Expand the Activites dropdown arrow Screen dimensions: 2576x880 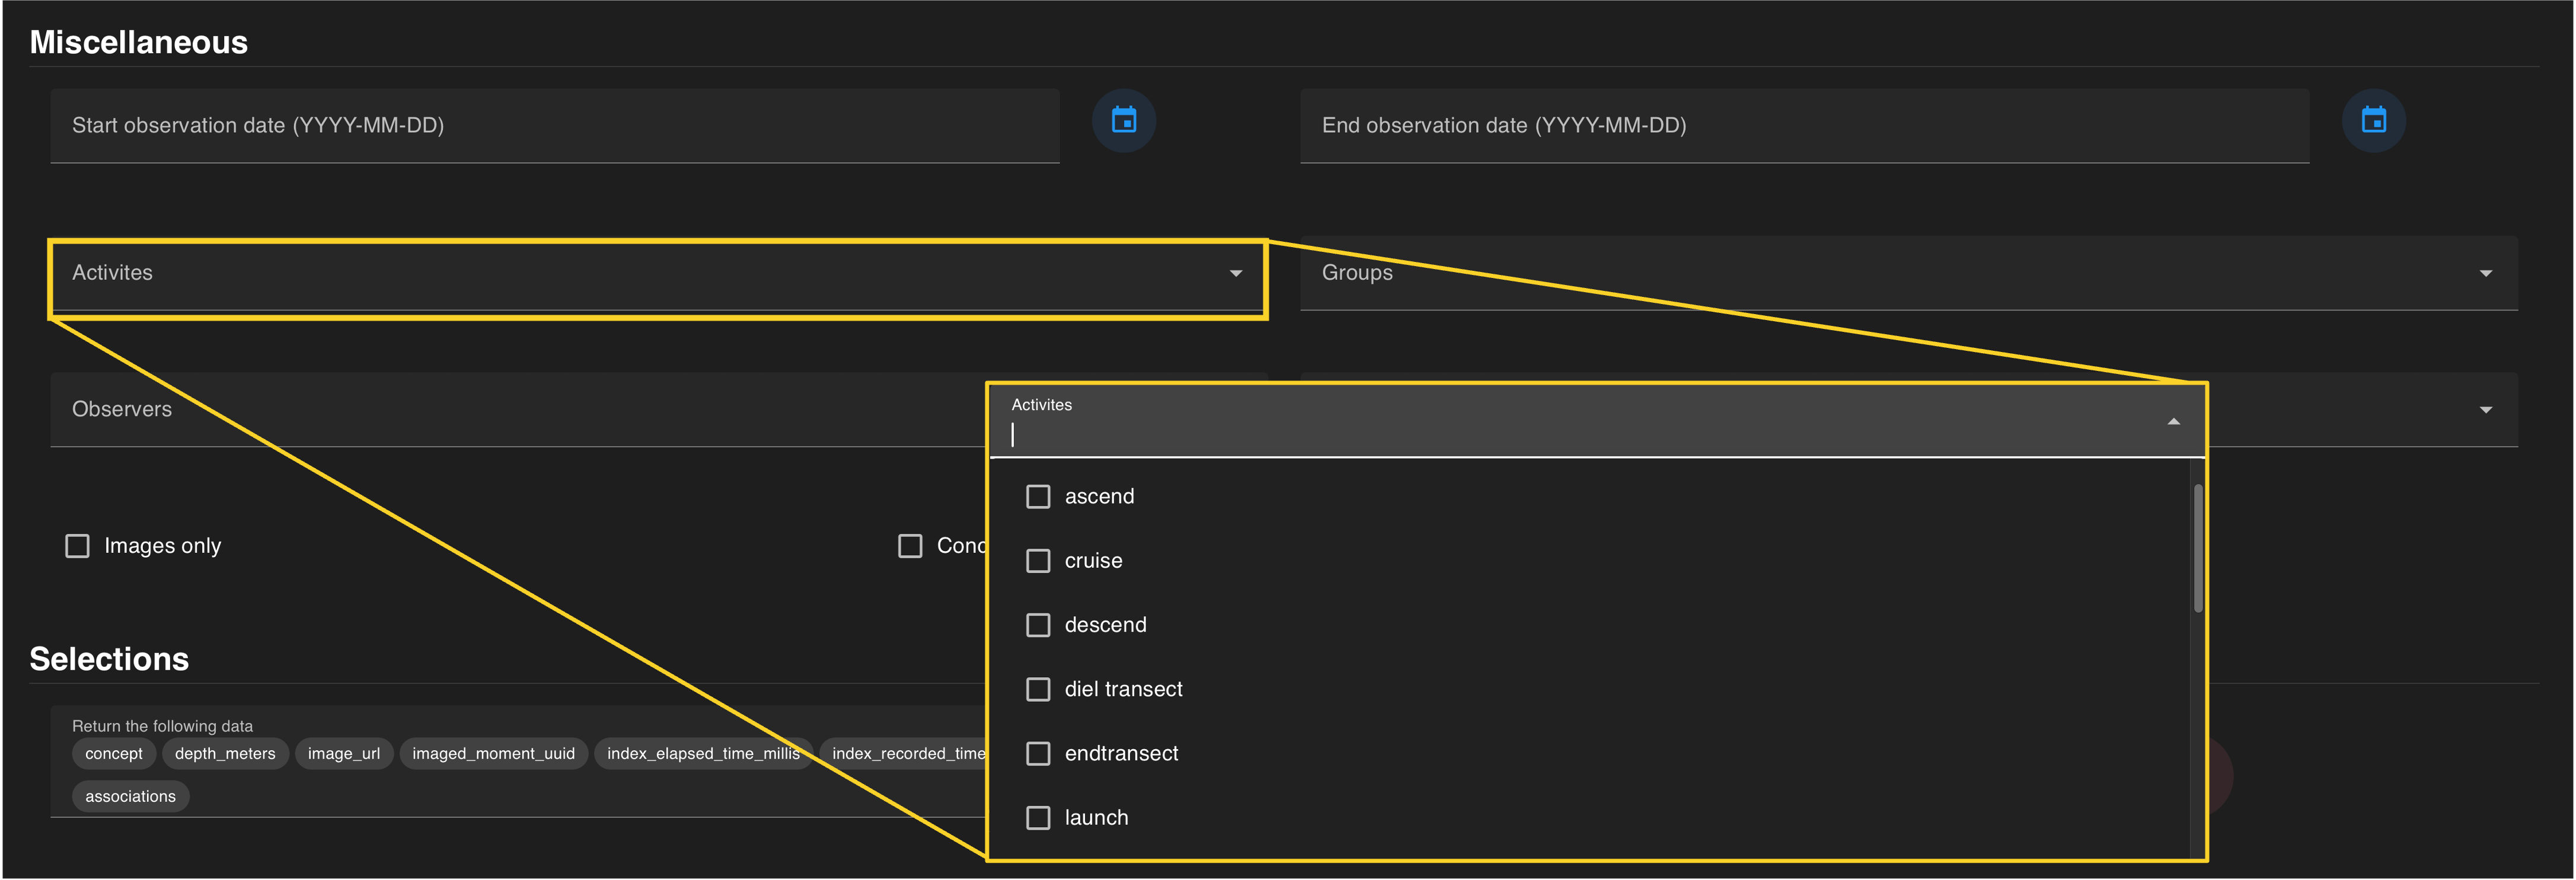pos(1235,274)
